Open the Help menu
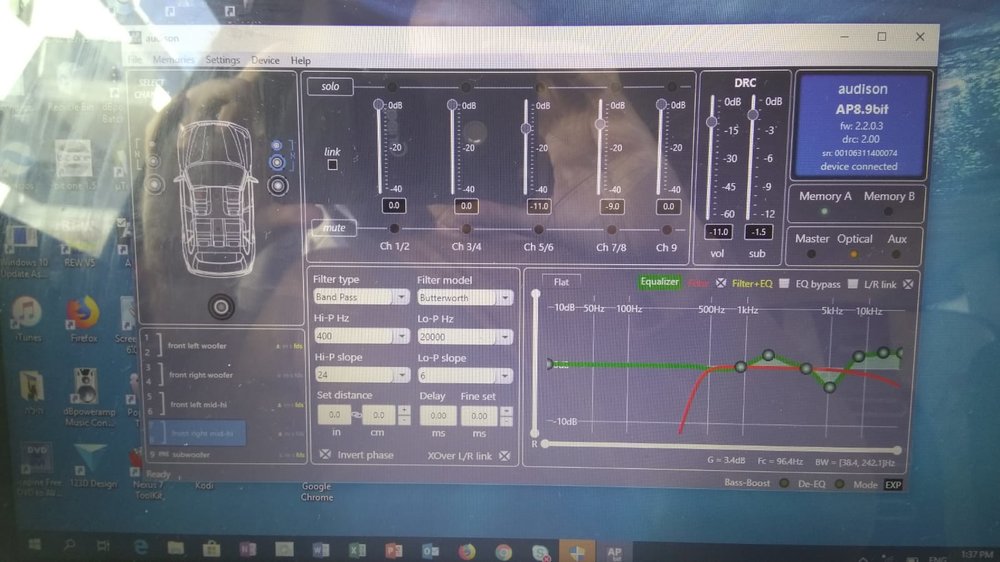1000x562 pixels. pos(300,61)
